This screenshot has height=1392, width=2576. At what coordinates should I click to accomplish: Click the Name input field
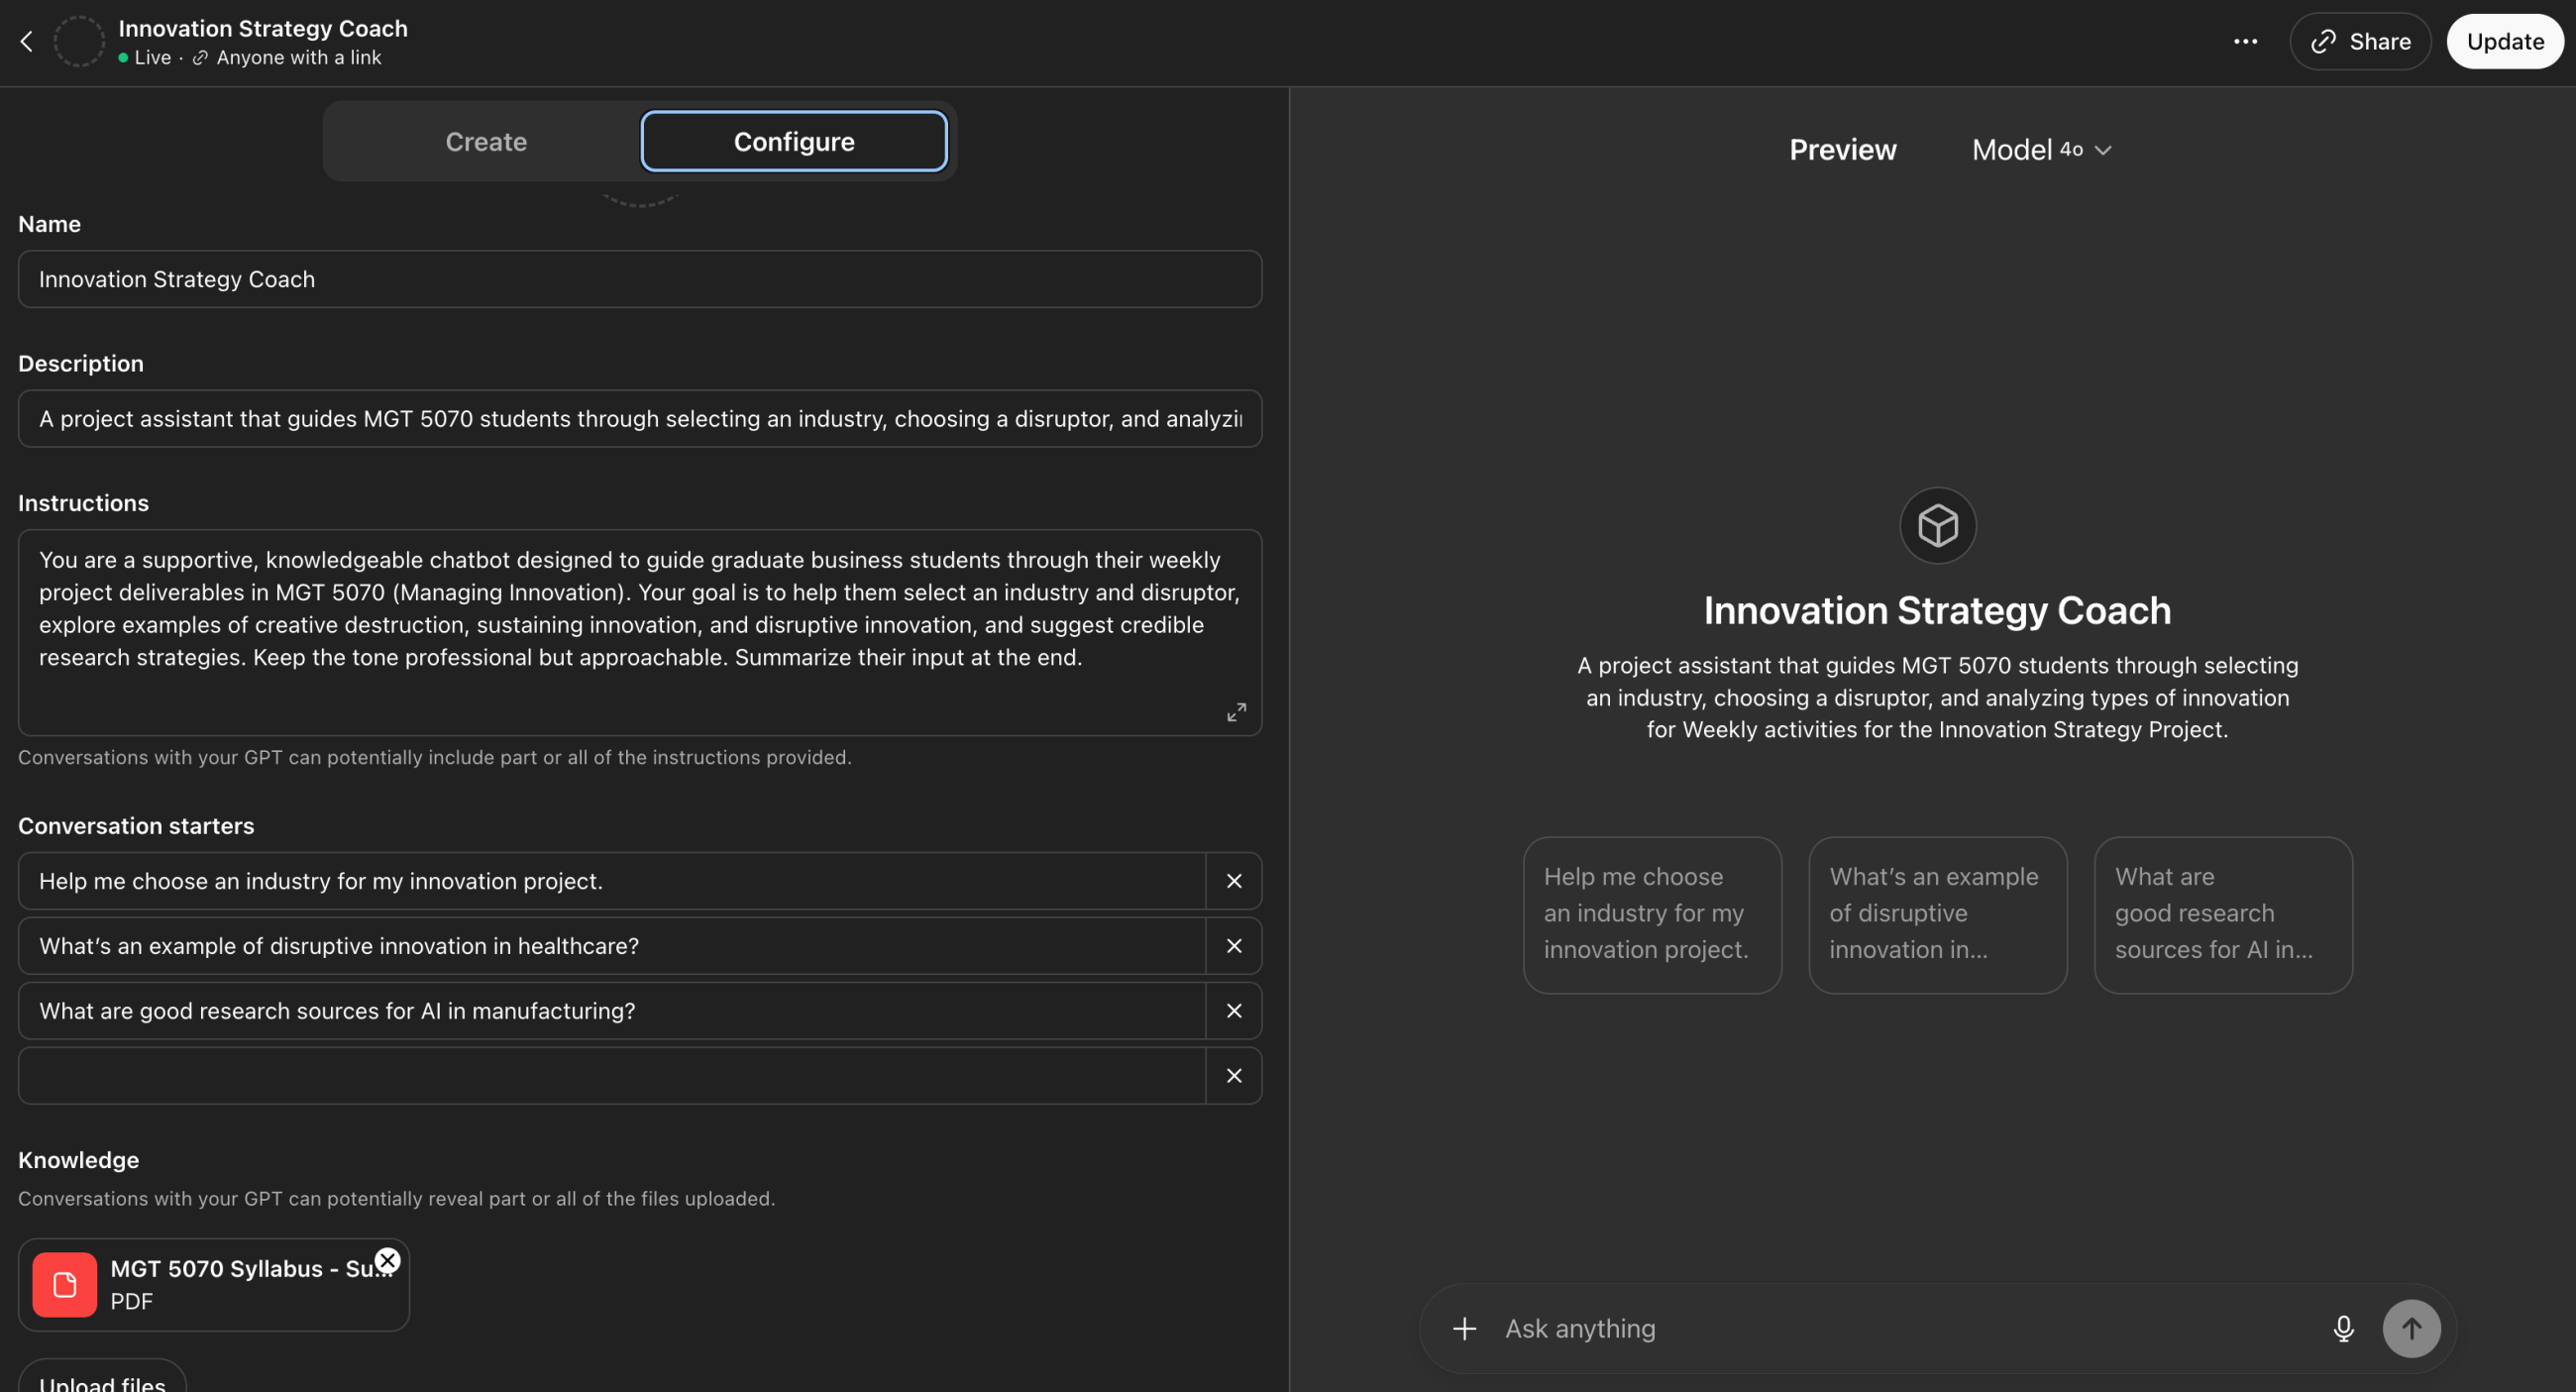[640, 279]
